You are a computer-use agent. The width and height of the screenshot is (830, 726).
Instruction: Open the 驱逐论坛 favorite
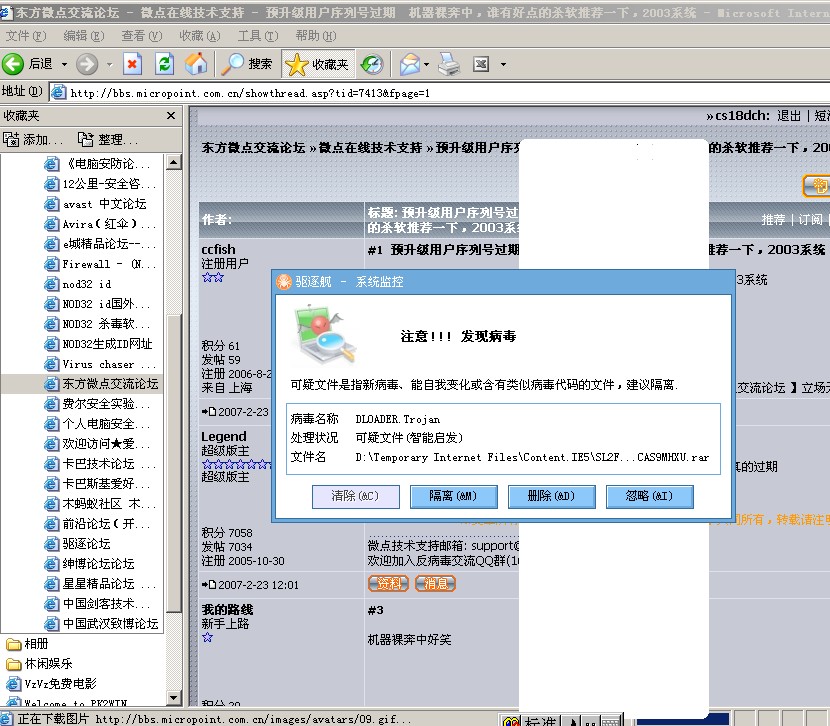(x=78, y=544)
